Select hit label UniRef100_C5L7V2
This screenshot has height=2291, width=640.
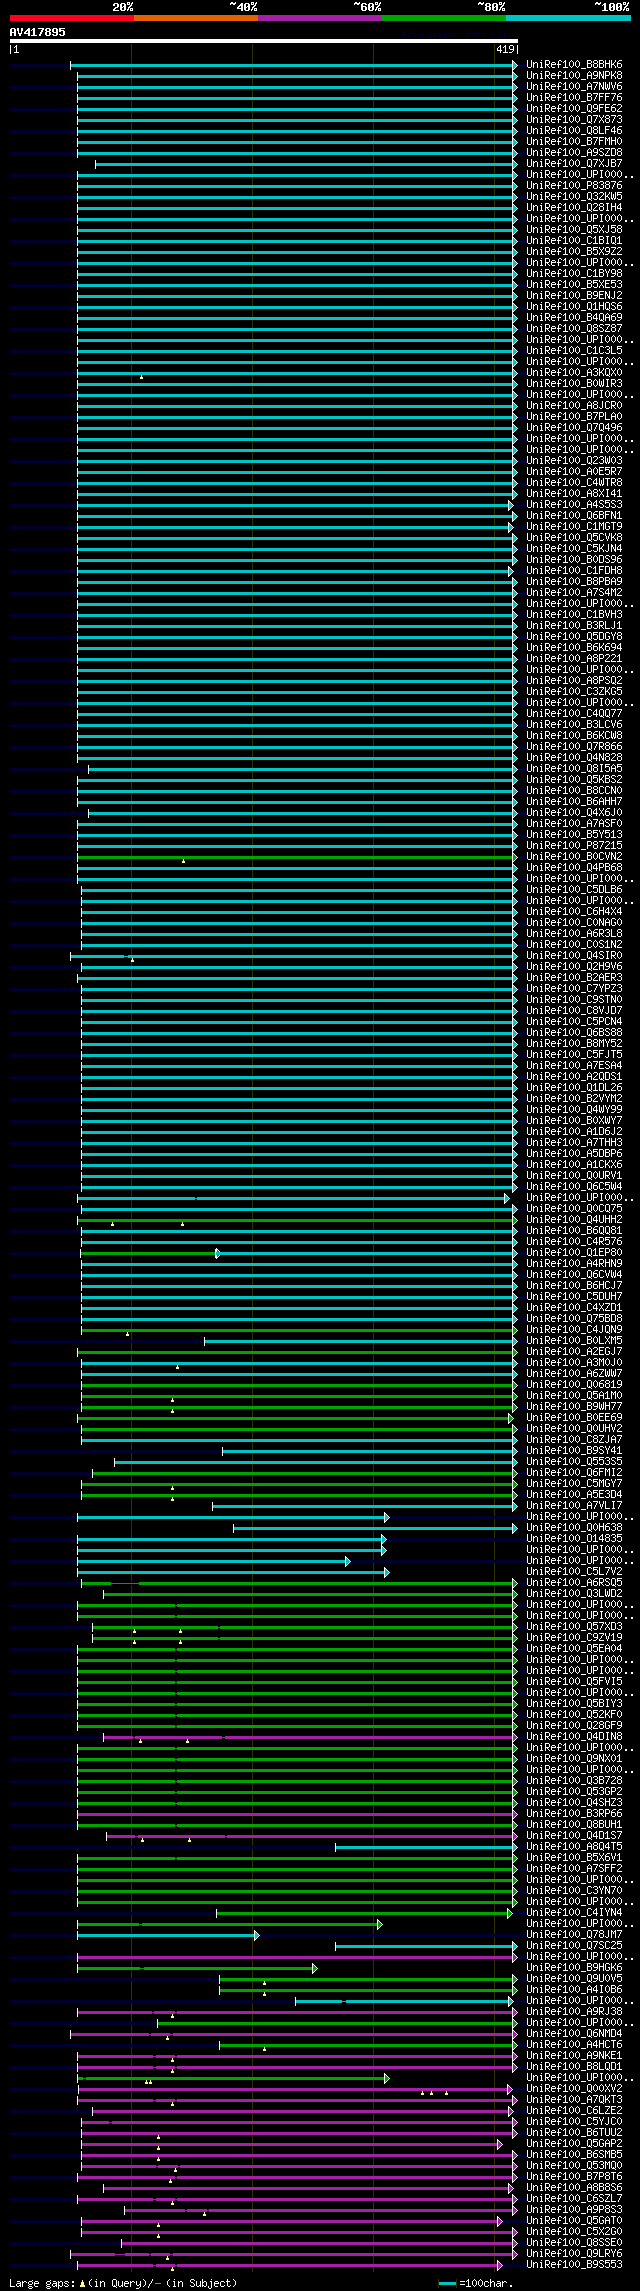pyautogui.click(x=574, y=1572)
